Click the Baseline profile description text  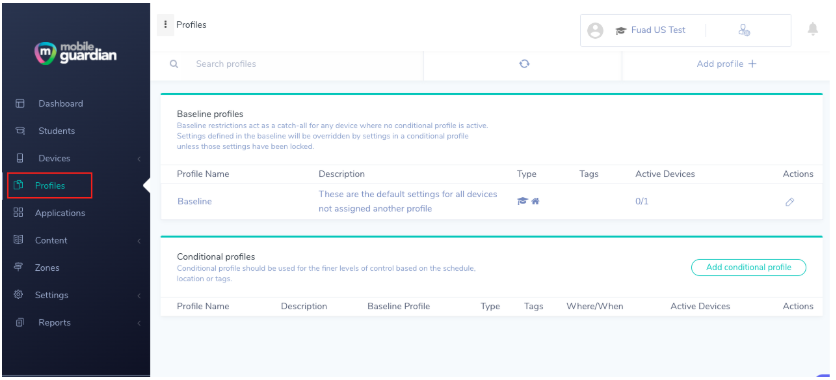coord(408,201)
